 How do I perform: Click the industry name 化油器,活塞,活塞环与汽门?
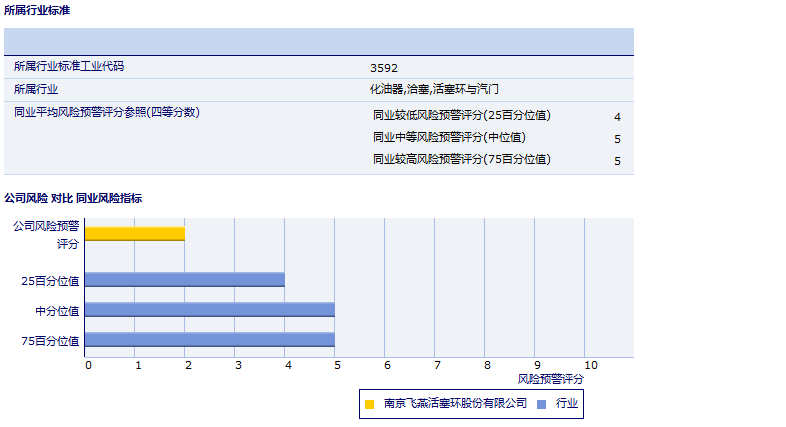[x=434, y=90]
